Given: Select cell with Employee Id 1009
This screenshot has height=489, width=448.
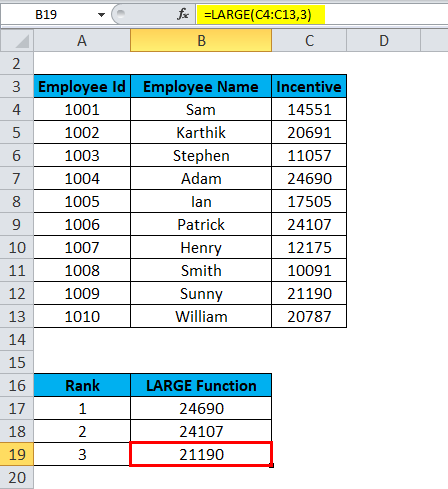Looking at the screenshot, I should click(x=82, y=293).
